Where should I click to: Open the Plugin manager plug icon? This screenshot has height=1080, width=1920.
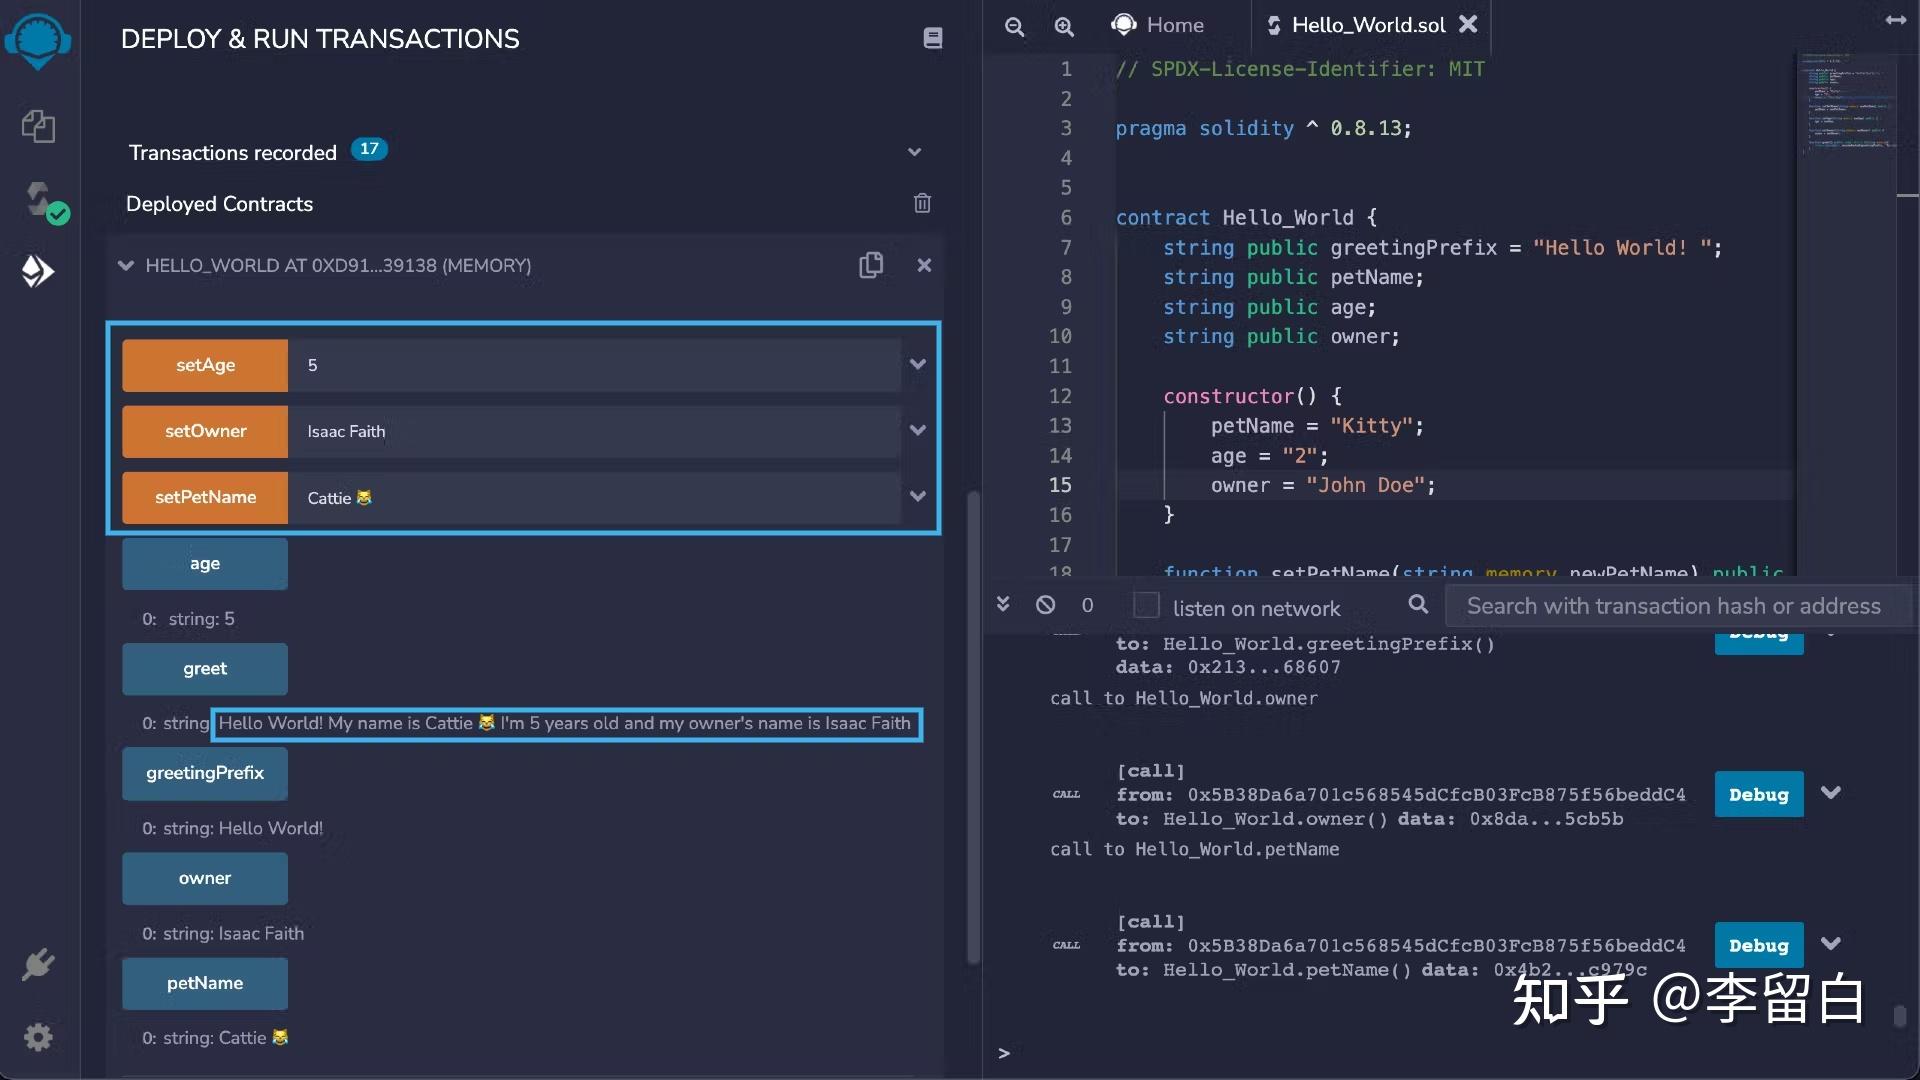[38, 964]
